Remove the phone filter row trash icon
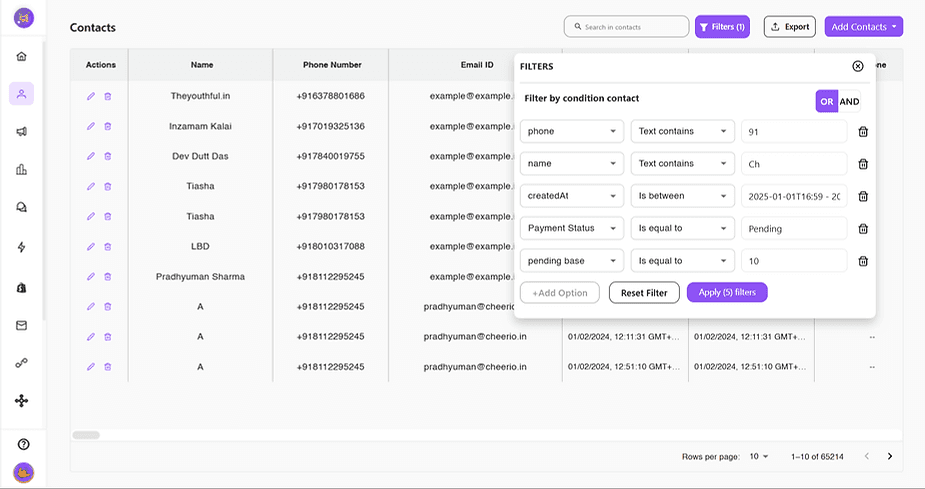Viewport: 925px width, 489px height. (863, 132)
